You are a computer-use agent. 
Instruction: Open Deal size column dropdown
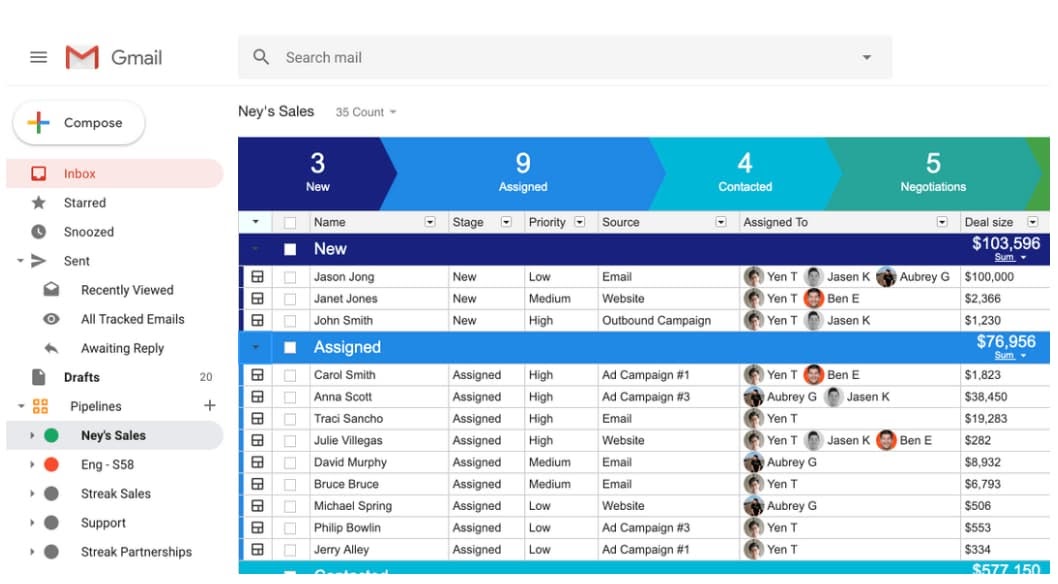pyautogui.click(x=1032, y=222)
